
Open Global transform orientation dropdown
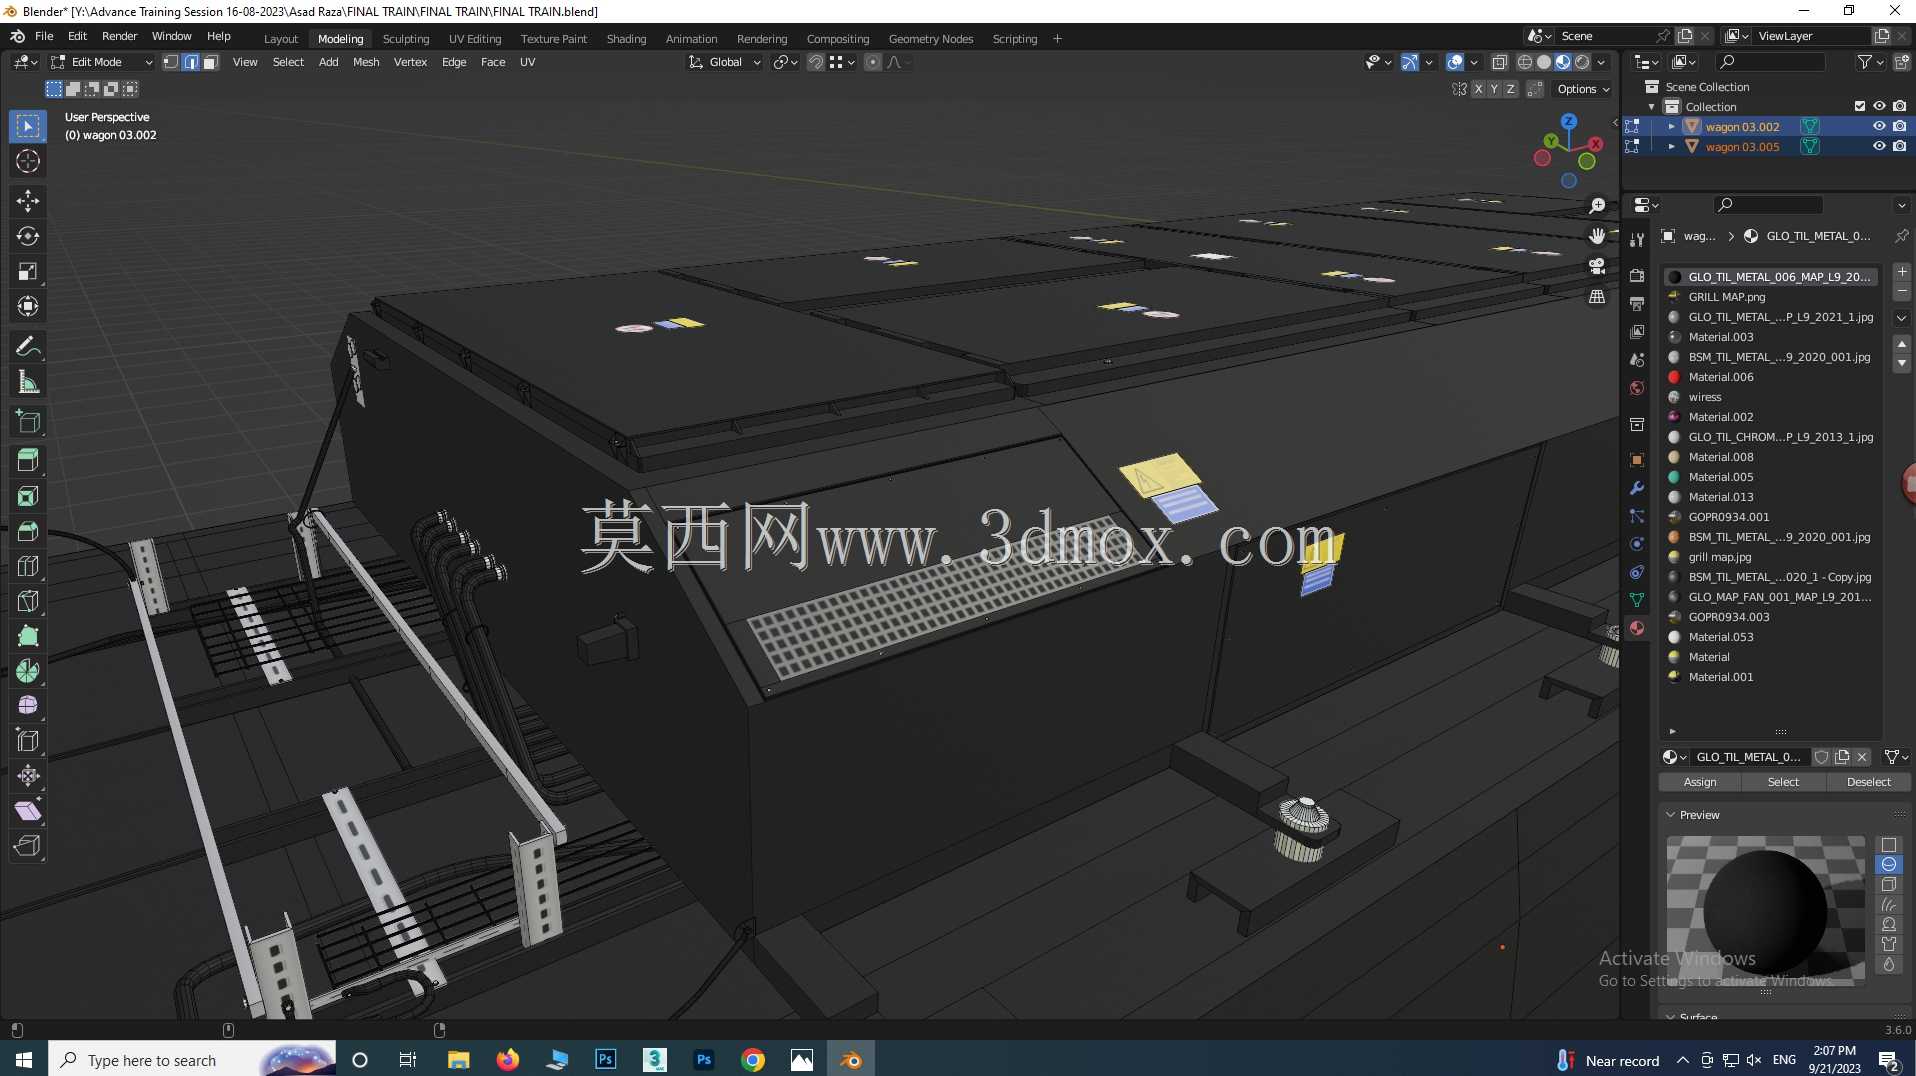click(x=725, y=62)
